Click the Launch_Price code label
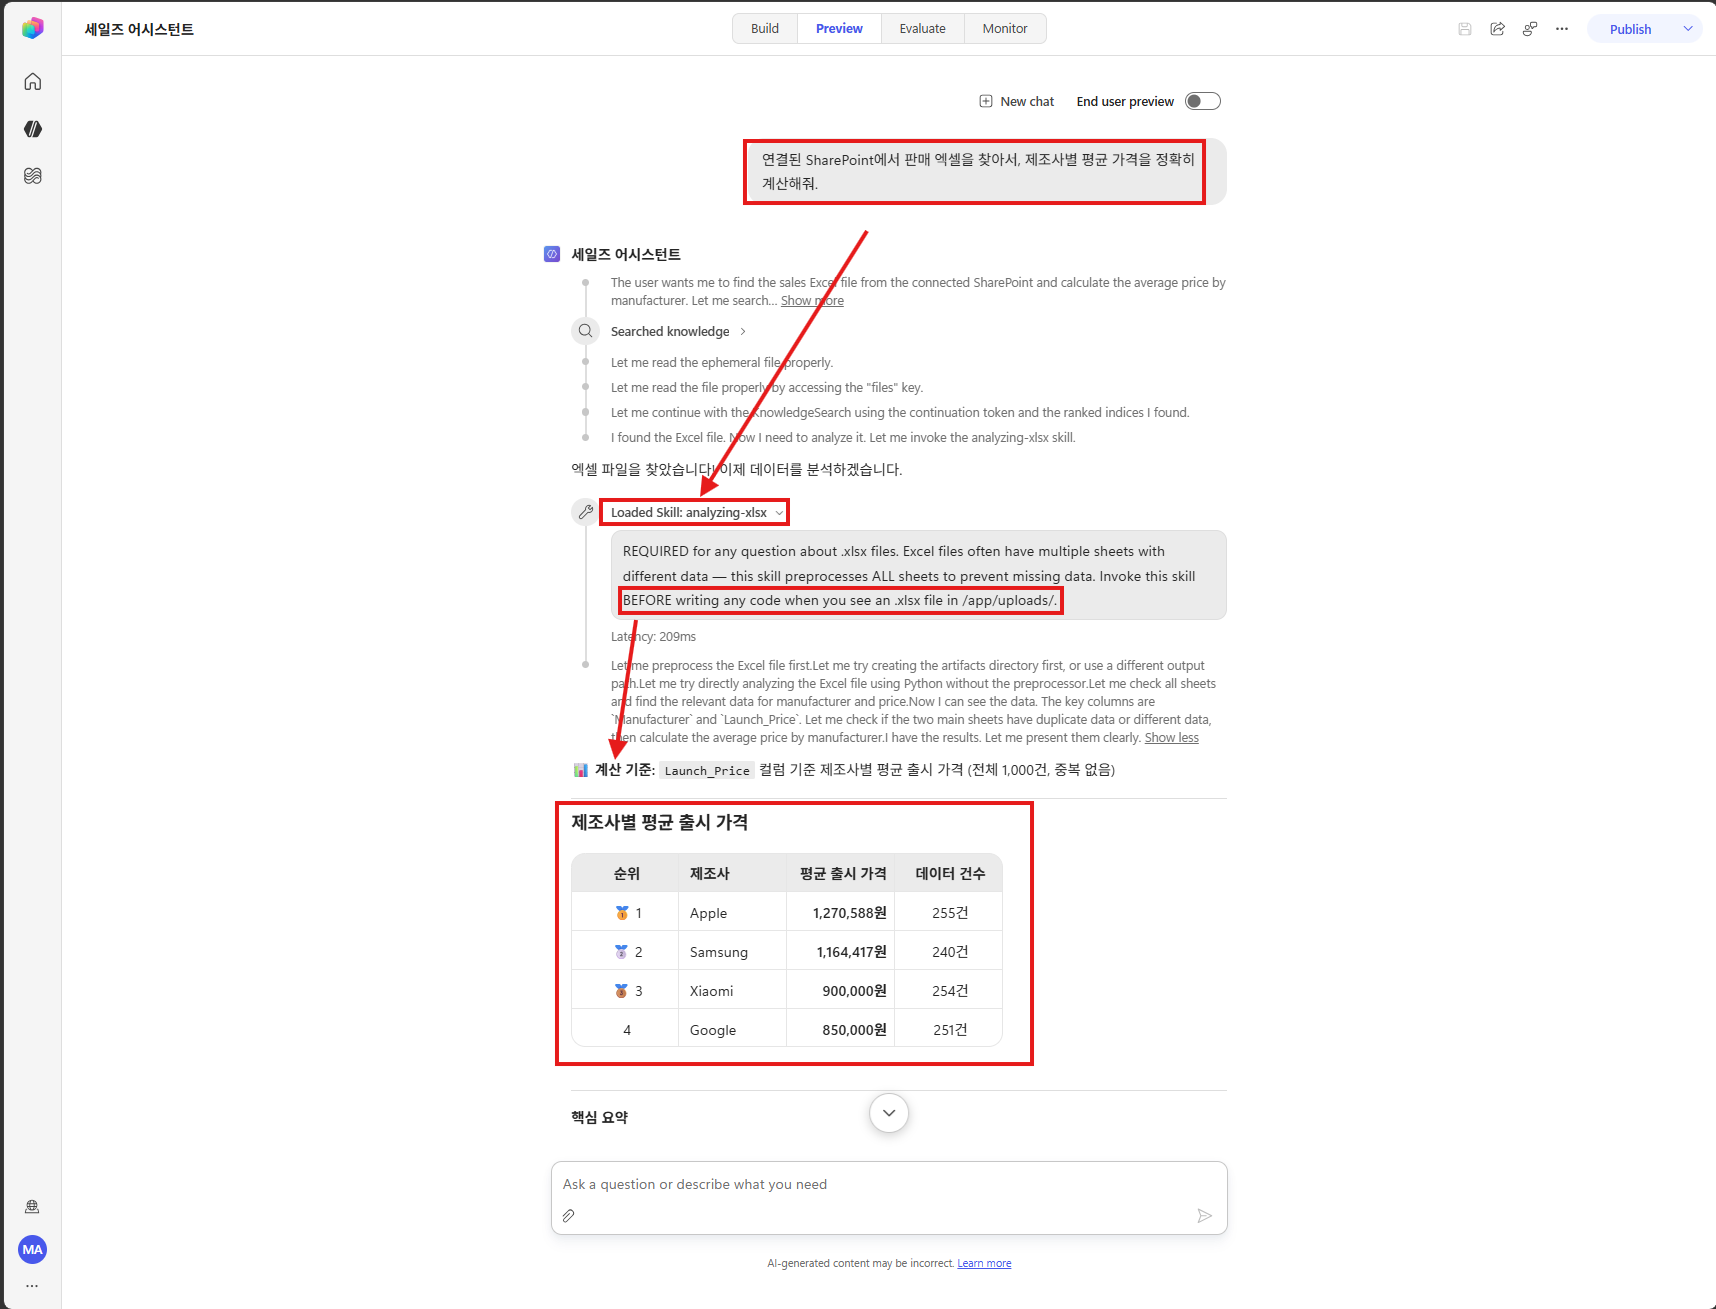 pos(707,770)
